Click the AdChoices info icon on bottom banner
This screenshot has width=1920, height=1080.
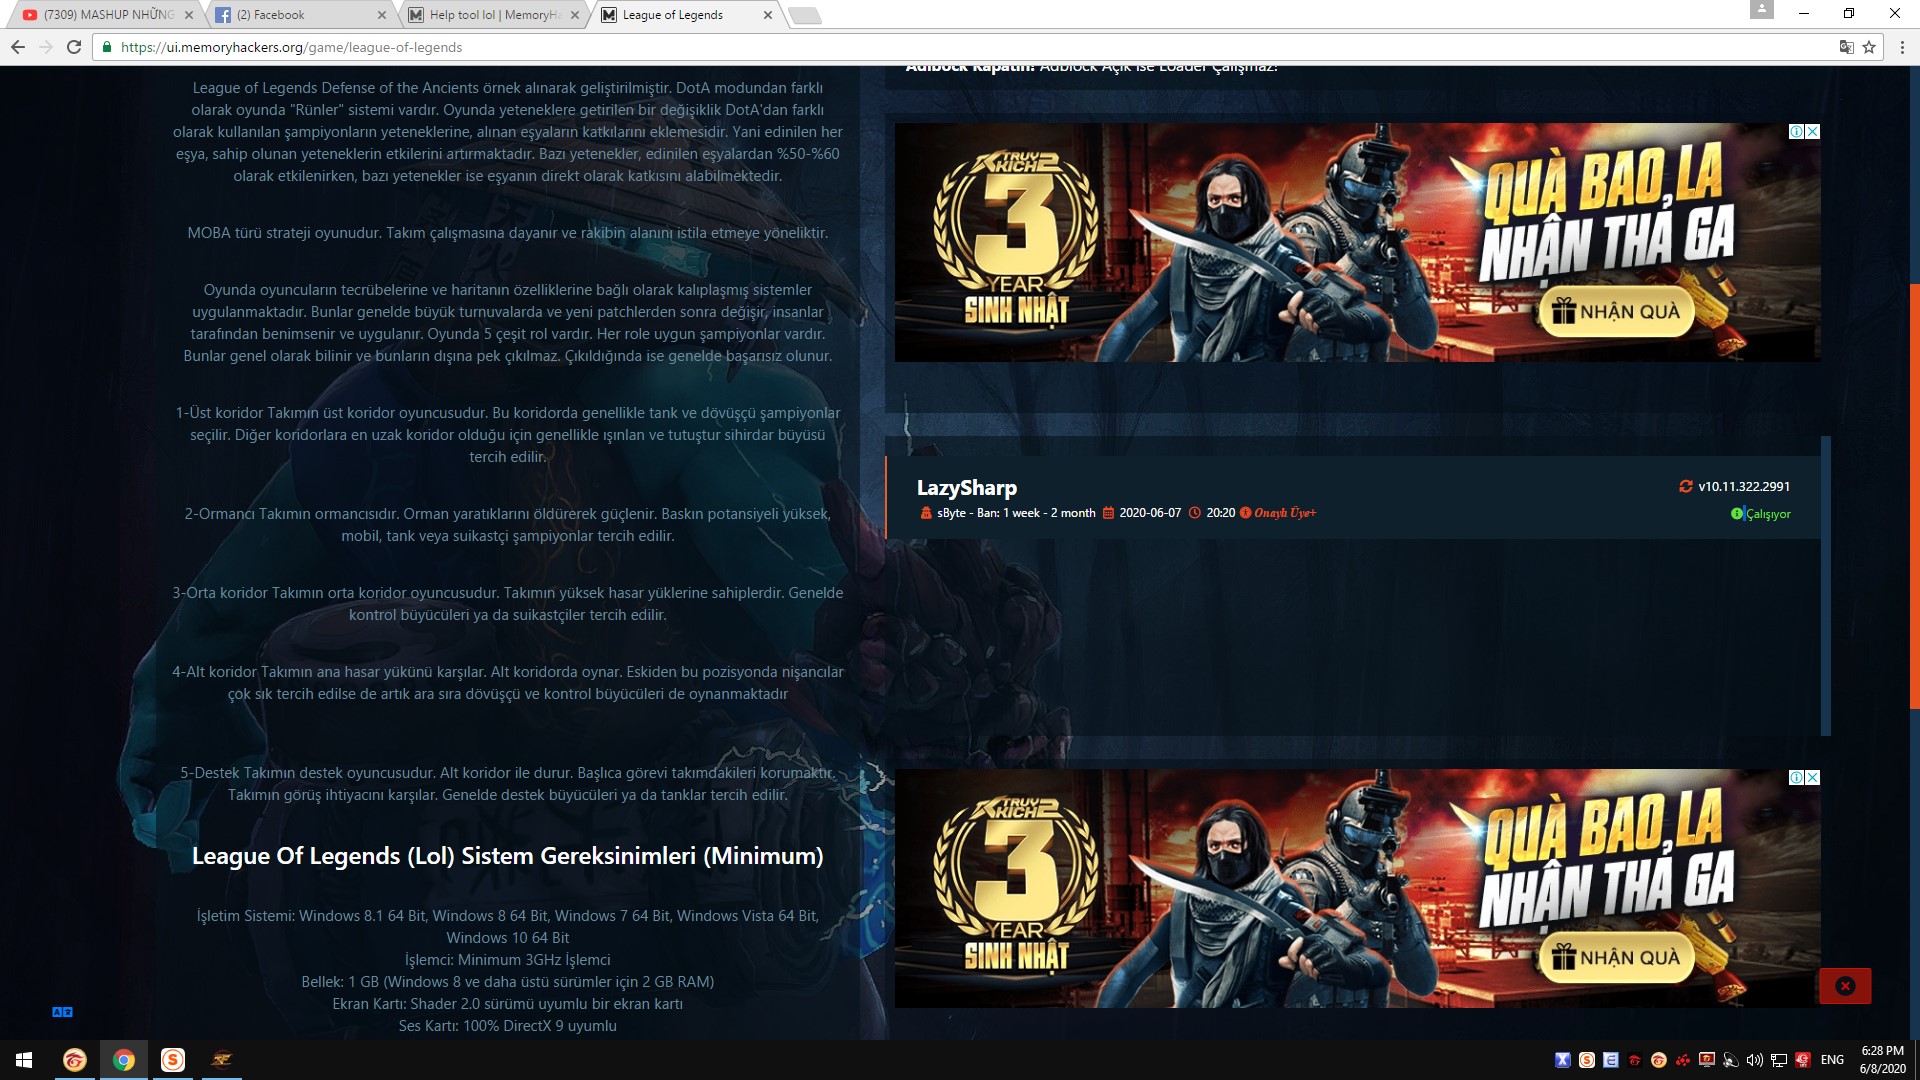click(x=1796, y=778)
